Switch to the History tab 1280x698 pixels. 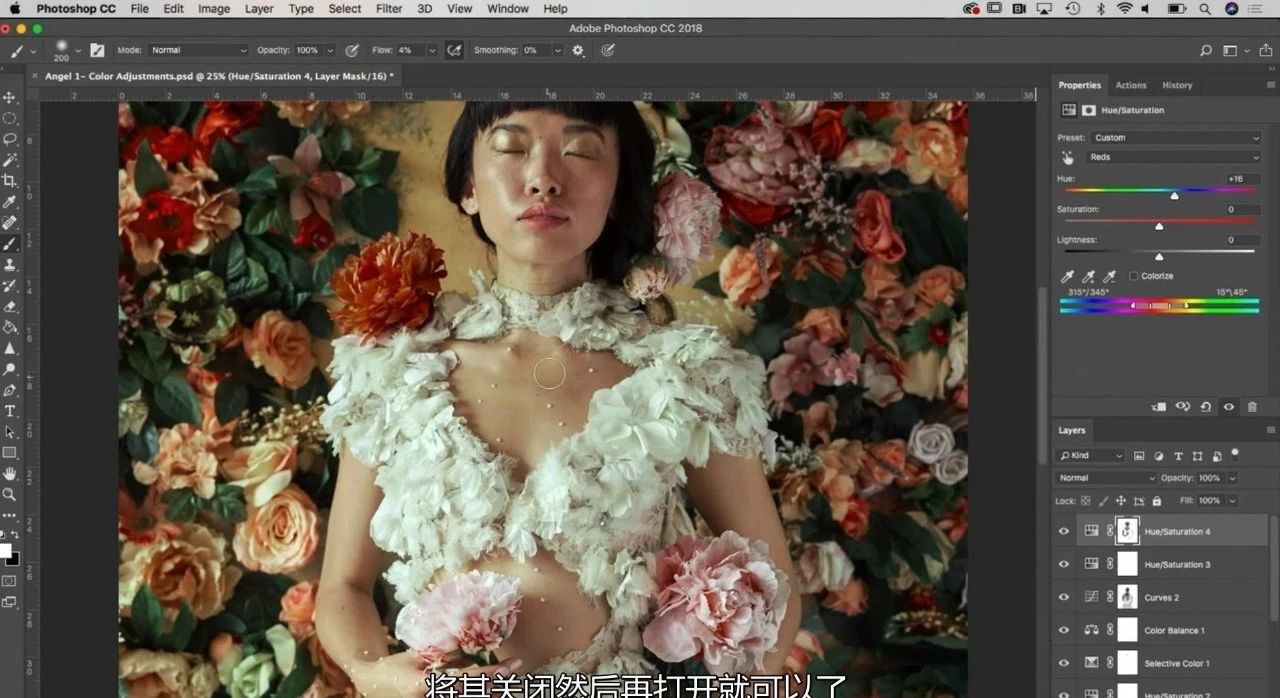pos(1177,85)
